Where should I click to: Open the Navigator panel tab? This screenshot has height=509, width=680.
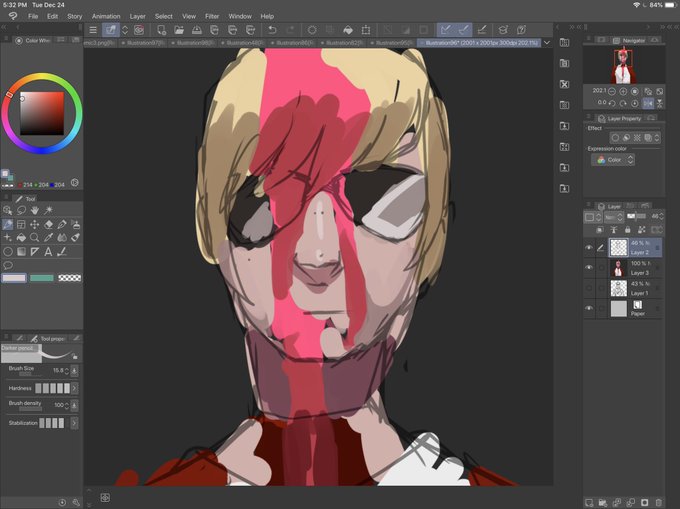tap(630, 40)
